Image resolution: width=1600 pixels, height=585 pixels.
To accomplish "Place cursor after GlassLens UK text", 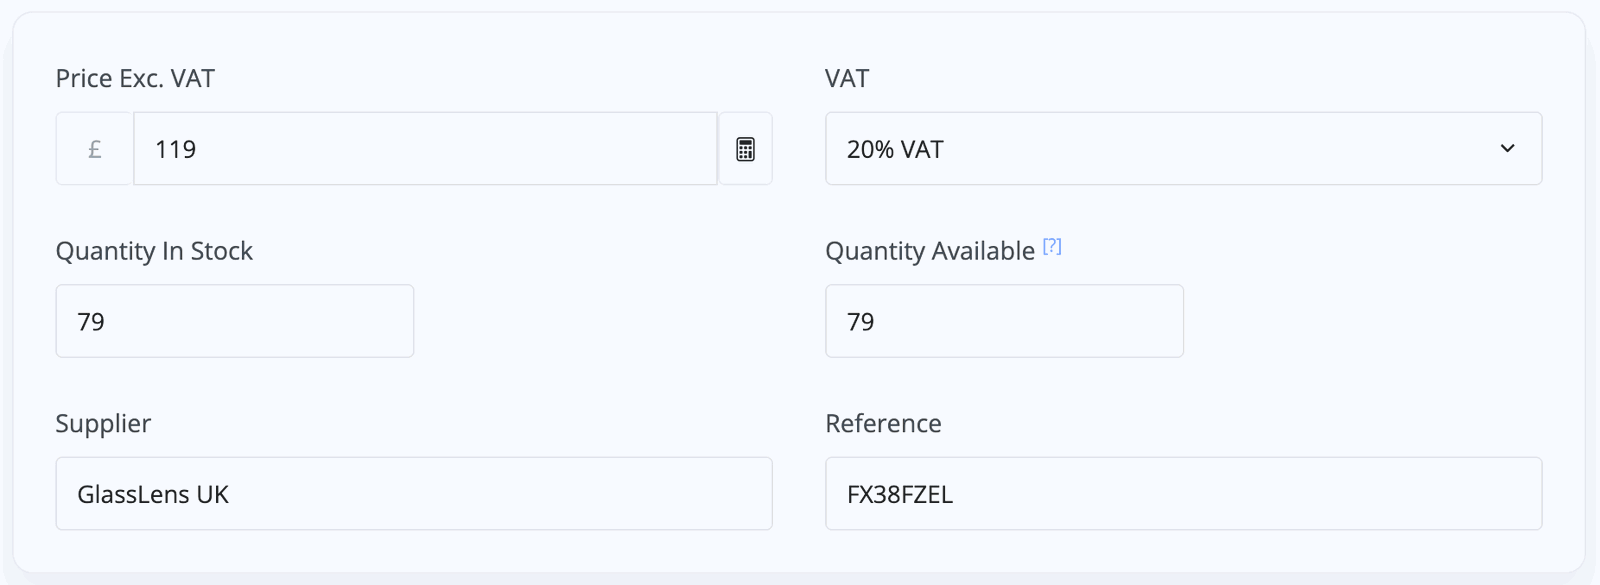I will point(231,494).
